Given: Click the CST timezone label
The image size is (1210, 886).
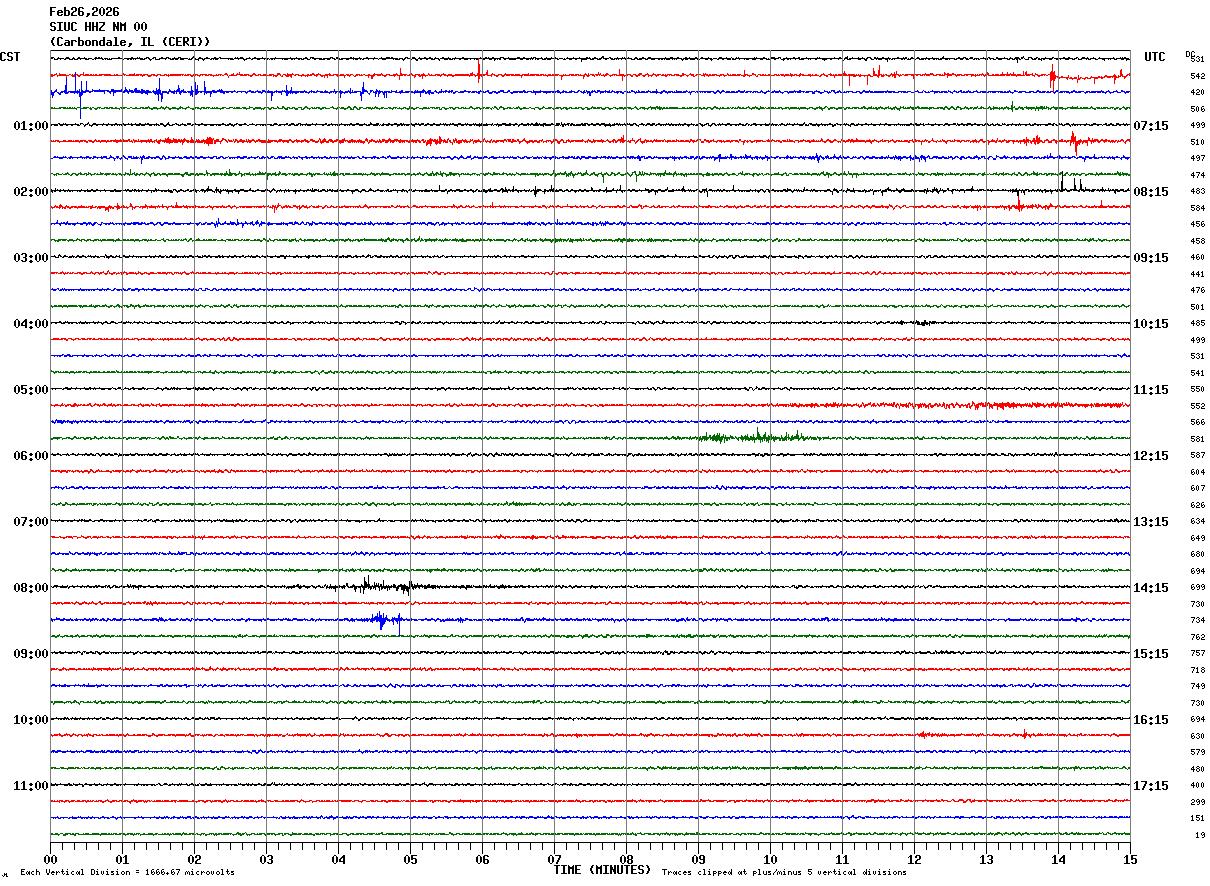Looking at the screenshot, I should click(10, 57).
